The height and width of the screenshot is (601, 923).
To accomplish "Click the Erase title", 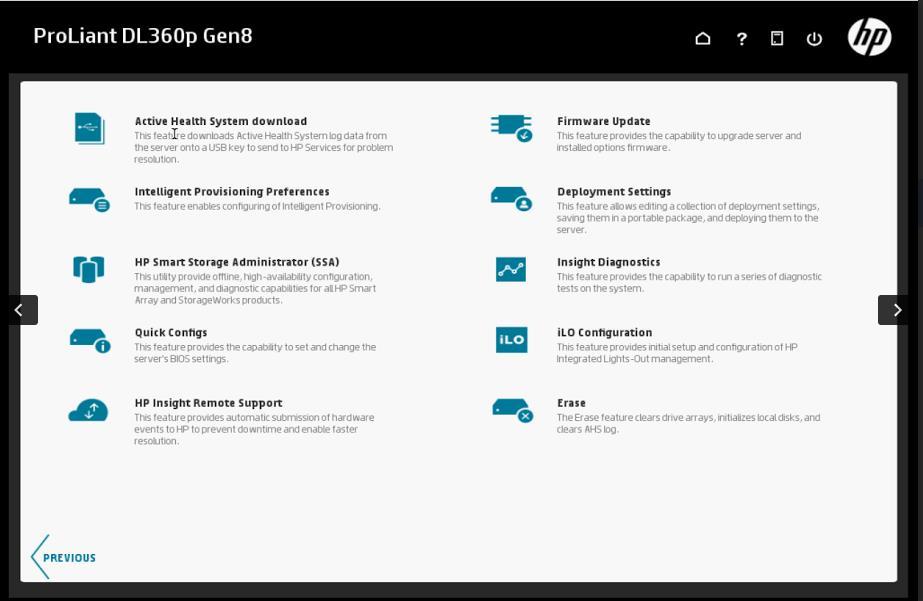I will point(571,403).
